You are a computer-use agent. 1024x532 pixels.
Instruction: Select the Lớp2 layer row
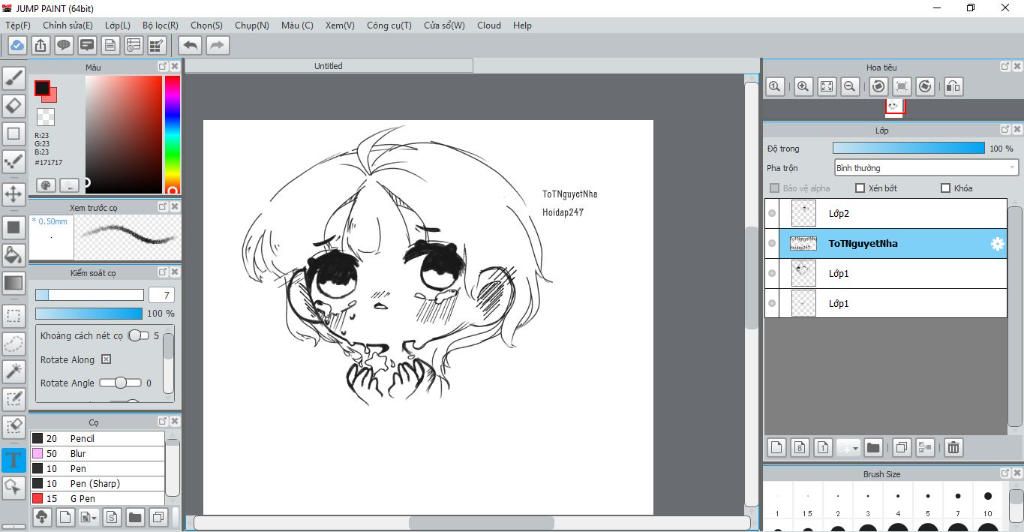click(x=886, y=213)
